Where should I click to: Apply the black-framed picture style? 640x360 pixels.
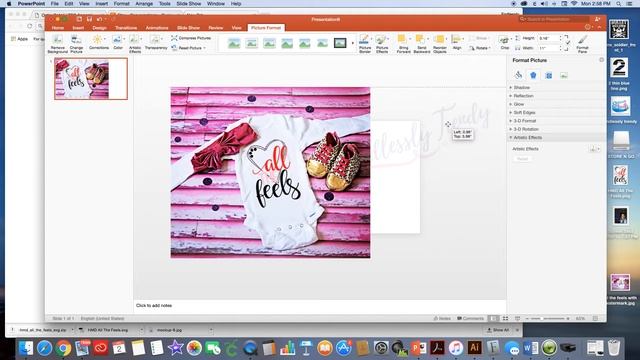(x=340, y=43)
